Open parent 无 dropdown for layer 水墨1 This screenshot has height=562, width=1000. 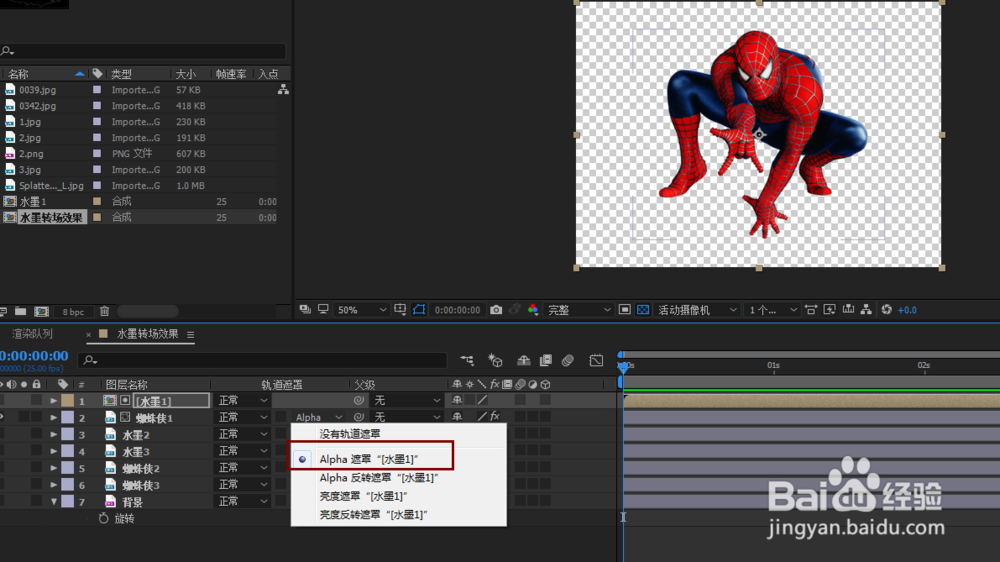coord(407,400)
